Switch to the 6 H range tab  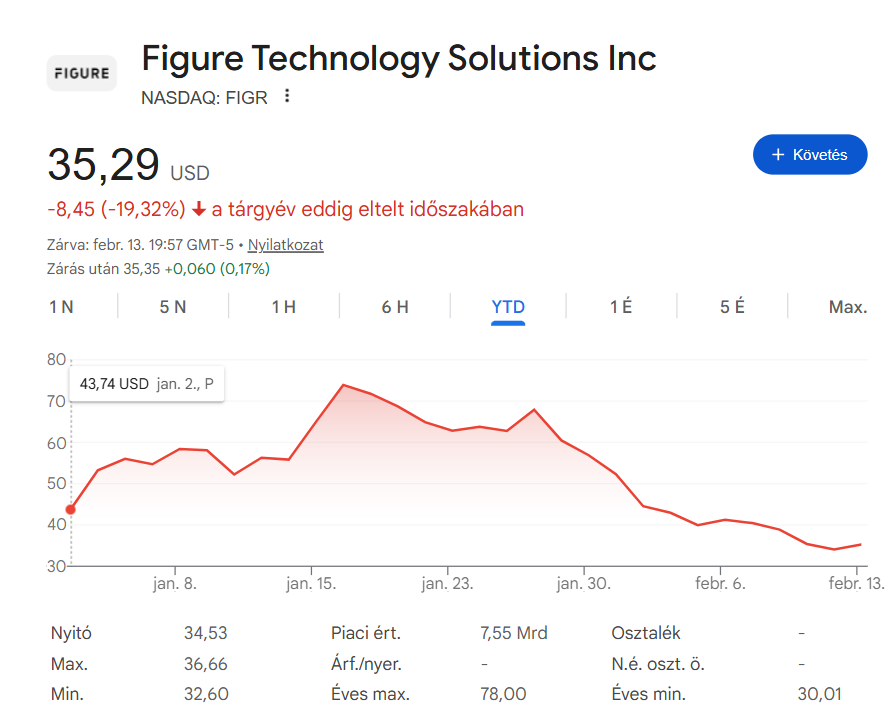(x=395, y=307)
